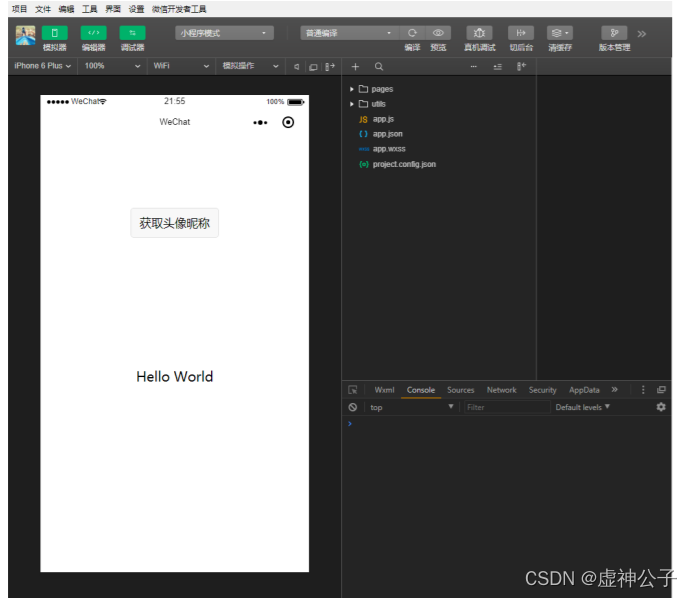The height and width of the screenshot is (598, 692).
Task: Toggle the Editor panel button
Action: click(93, 33)
